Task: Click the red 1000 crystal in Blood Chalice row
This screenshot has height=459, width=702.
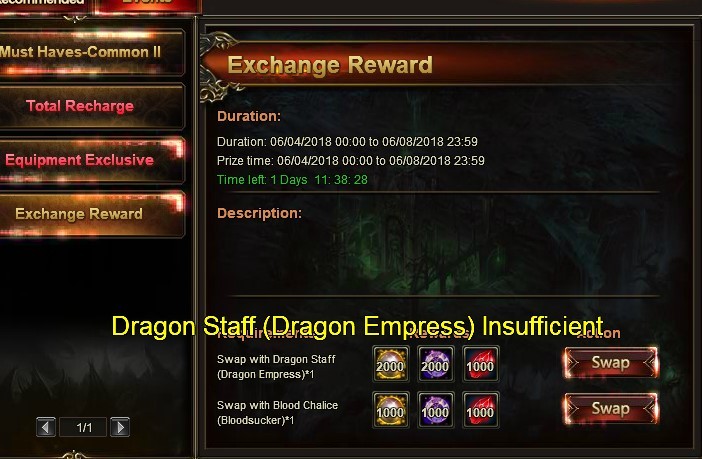Action: pyautogui.click(x=481, y=409)
